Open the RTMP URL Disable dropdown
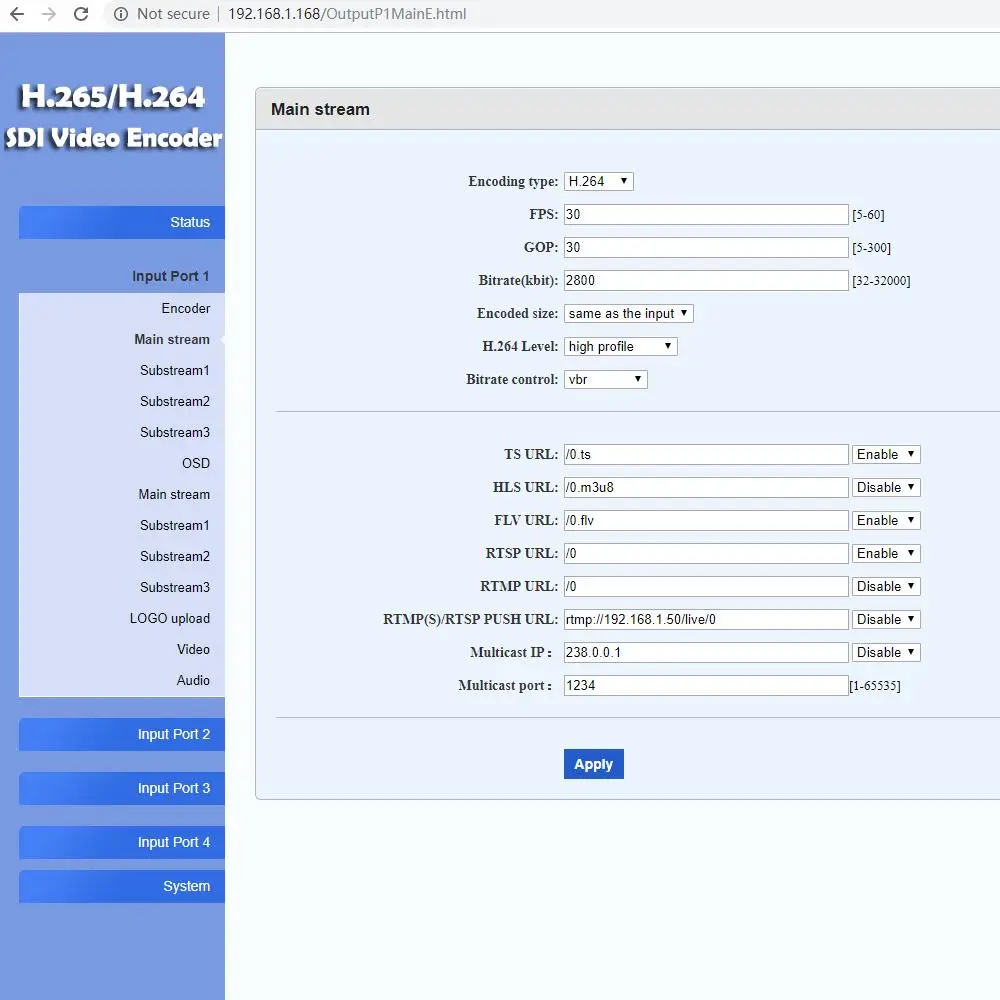The image size is (1000, 1000). tap(886, 586)
